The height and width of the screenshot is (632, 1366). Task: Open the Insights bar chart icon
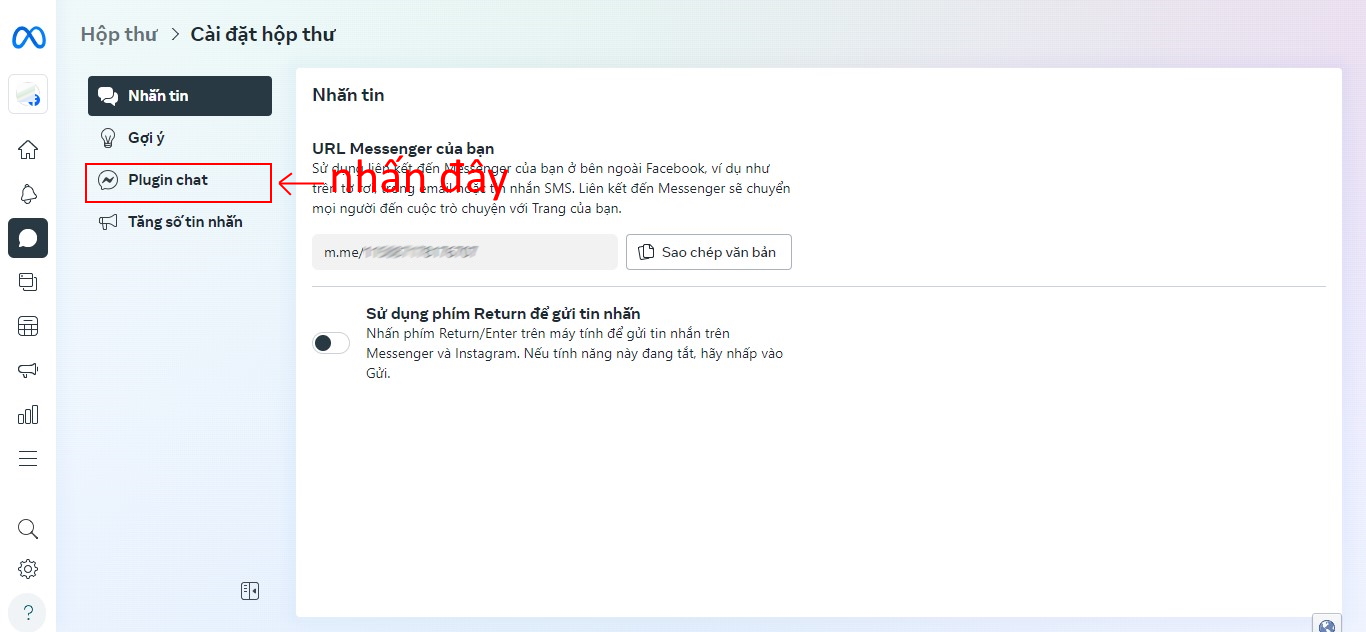tap(28, 414)
